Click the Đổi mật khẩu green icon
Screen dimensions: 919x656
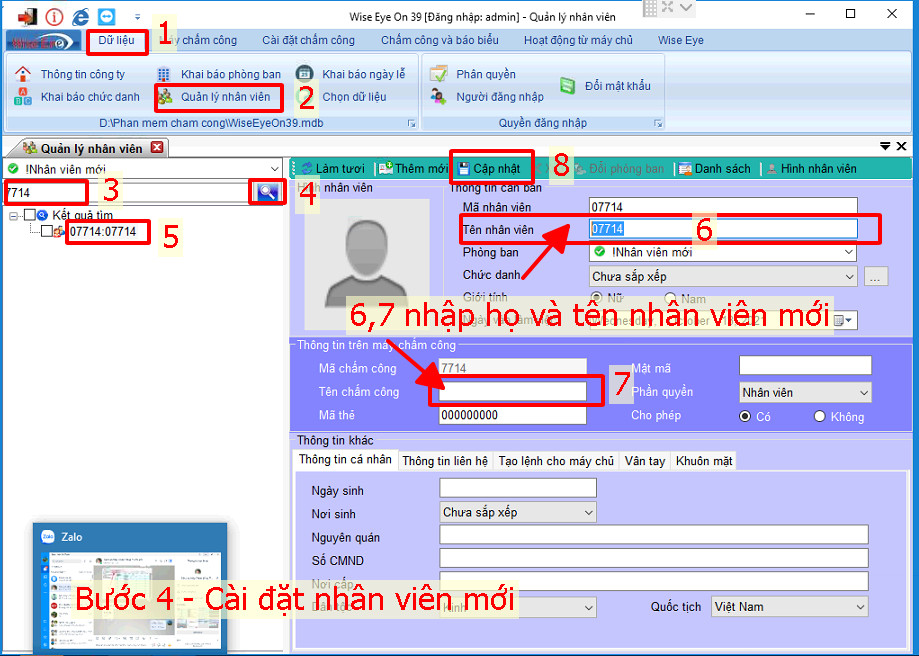[567, 86]
